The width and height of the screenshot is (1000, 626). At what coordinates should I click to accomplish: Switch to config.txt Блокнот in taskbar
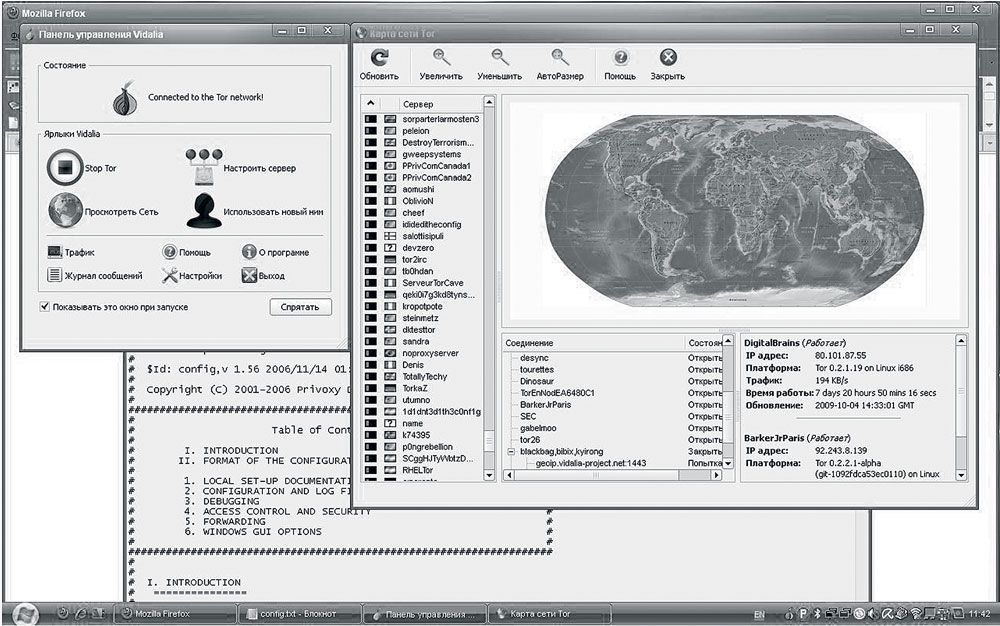point(297,613)
